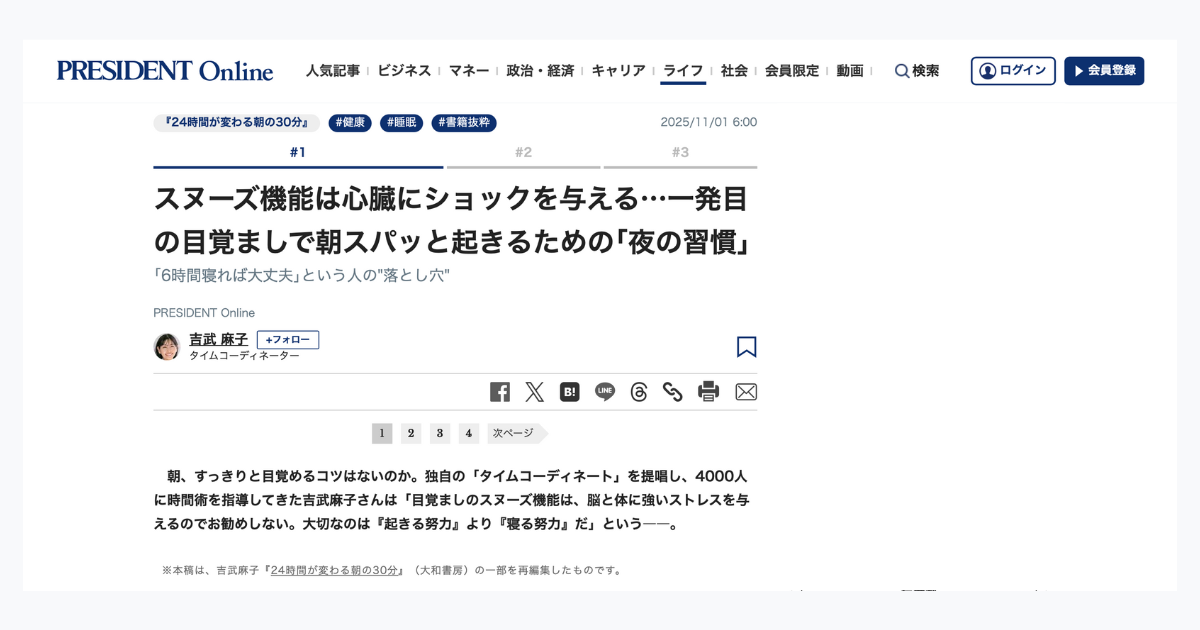1200x630 pixels.
Task: Bookmark this article
Action: (746, 347)
